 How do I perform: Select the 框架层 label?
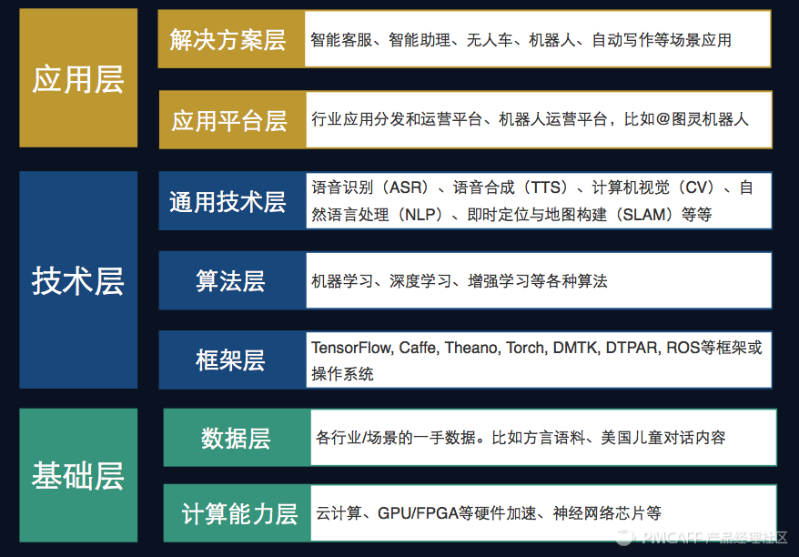[232, 360]
